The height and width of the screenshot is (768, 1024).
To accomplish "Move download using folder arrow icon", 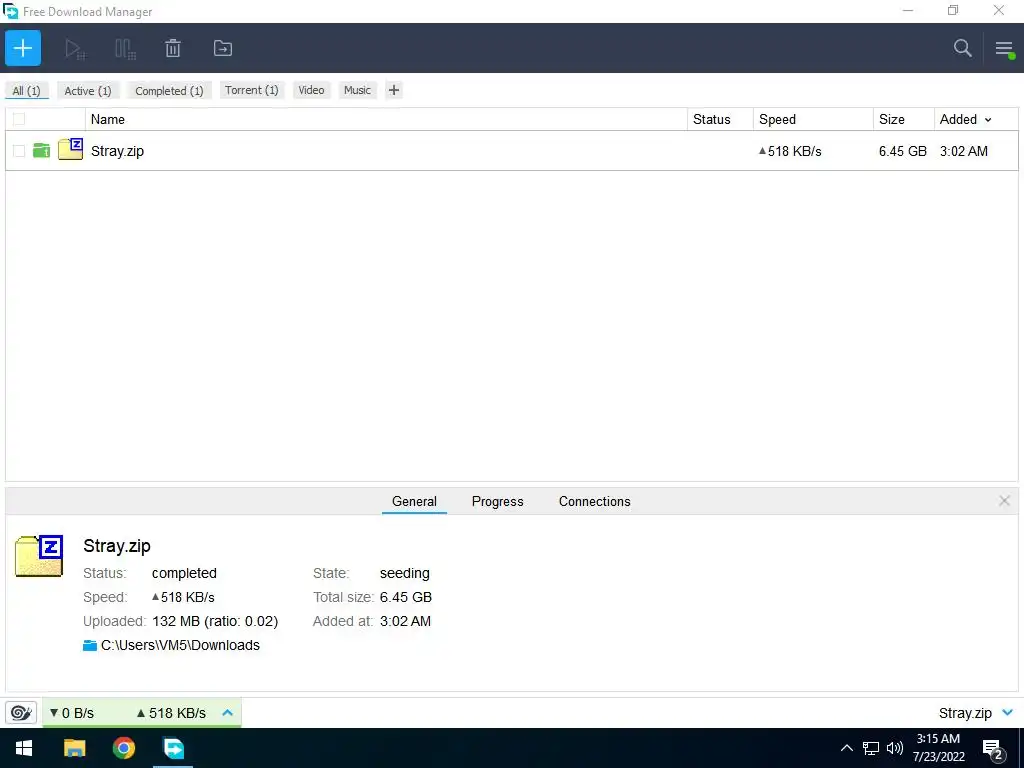I will tap(223, 48).
